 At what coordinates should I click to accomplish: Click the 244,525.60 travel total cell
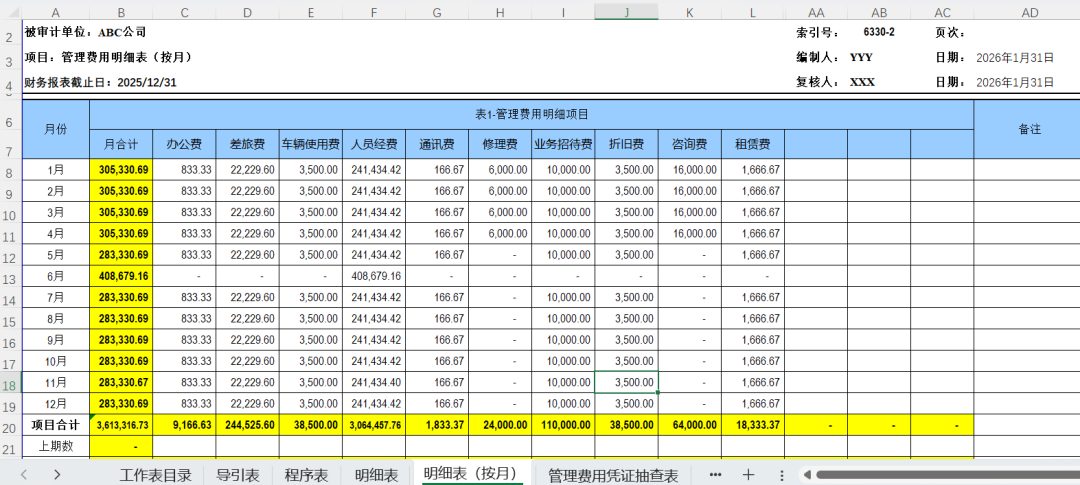tap(247, 426)
